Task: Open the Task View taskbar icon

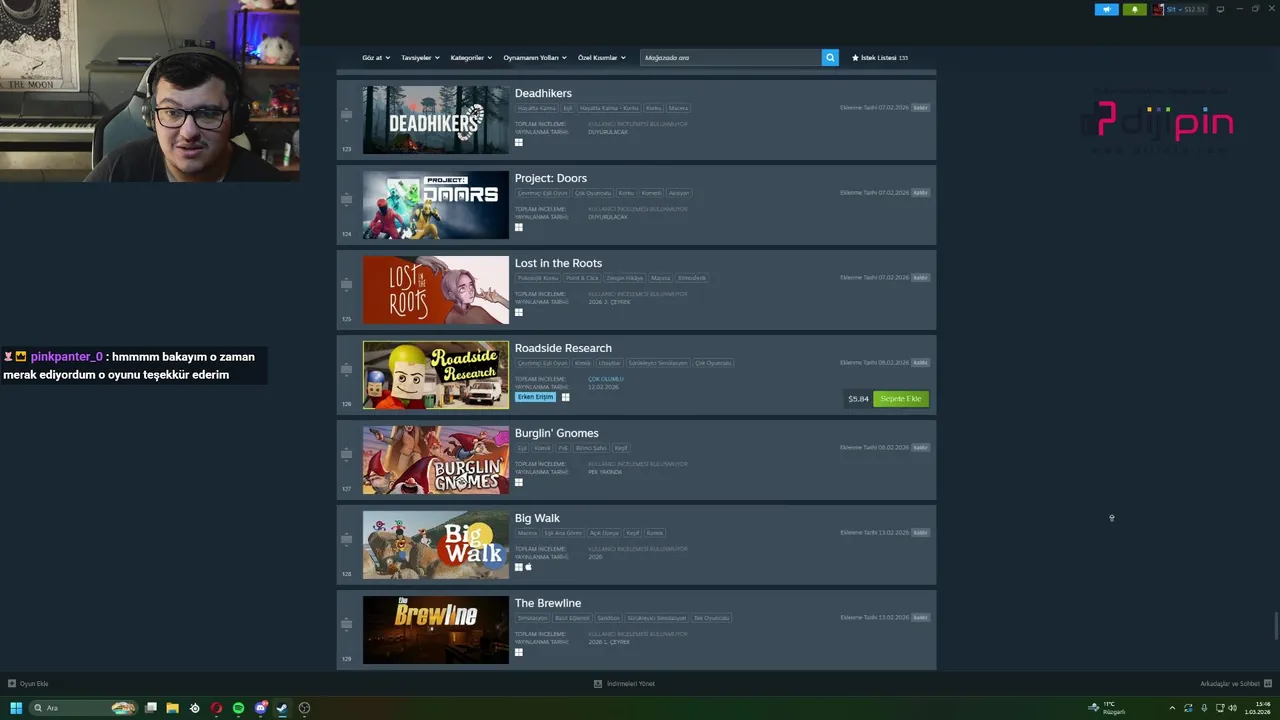Action: click(x=150, y=708)
